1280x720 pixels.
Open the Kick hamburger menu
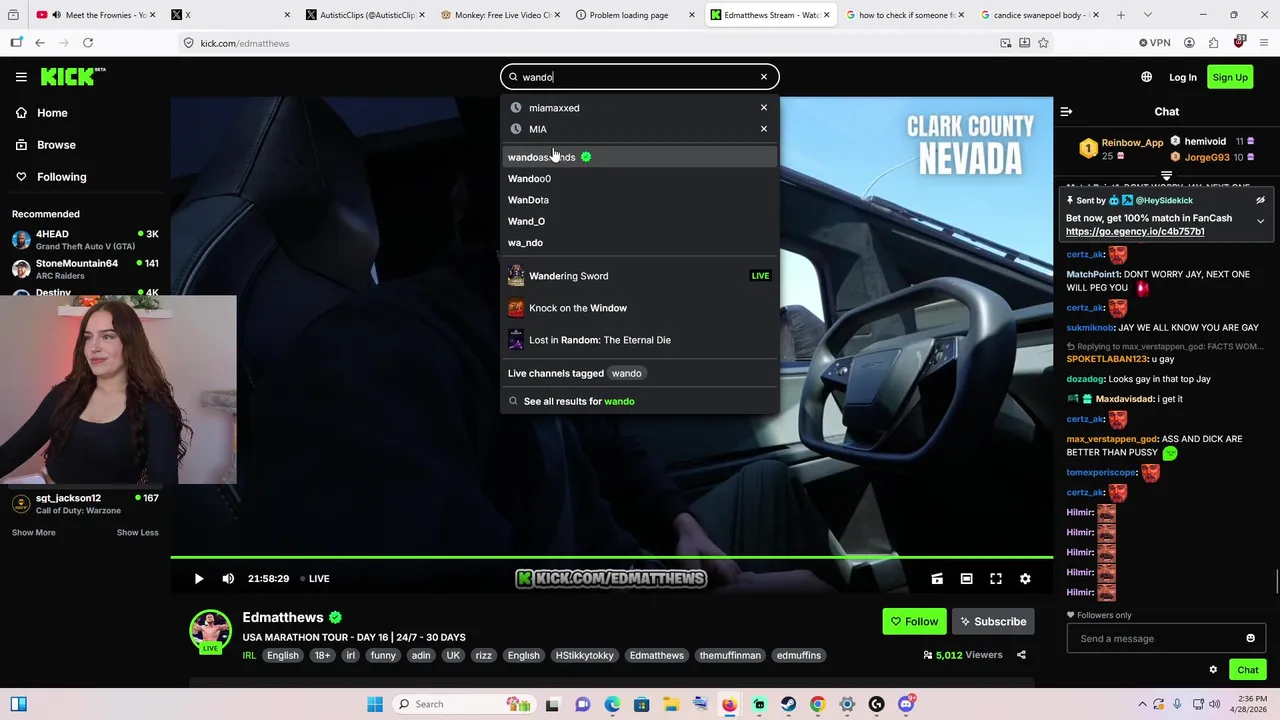tap(21, 77)
